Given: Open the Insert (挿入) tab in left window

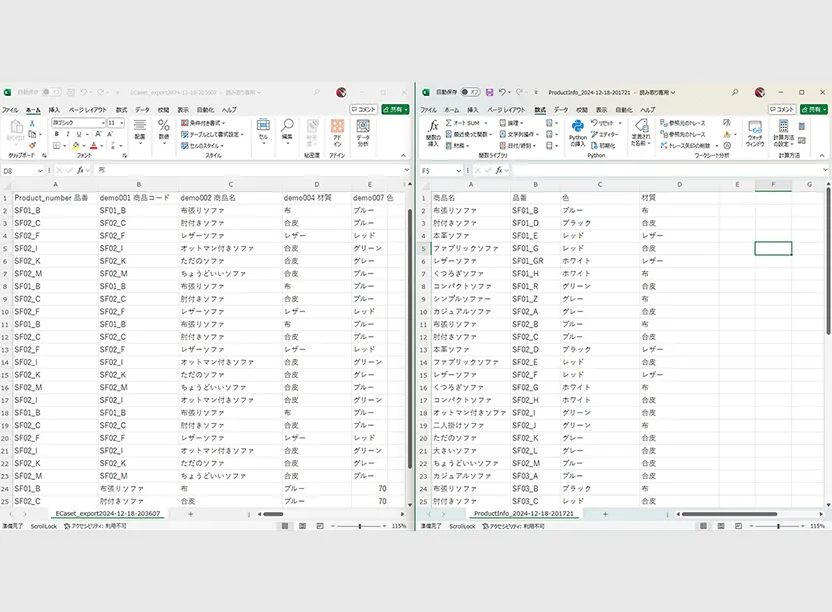Looking at the screenshot, I should 54,110.
